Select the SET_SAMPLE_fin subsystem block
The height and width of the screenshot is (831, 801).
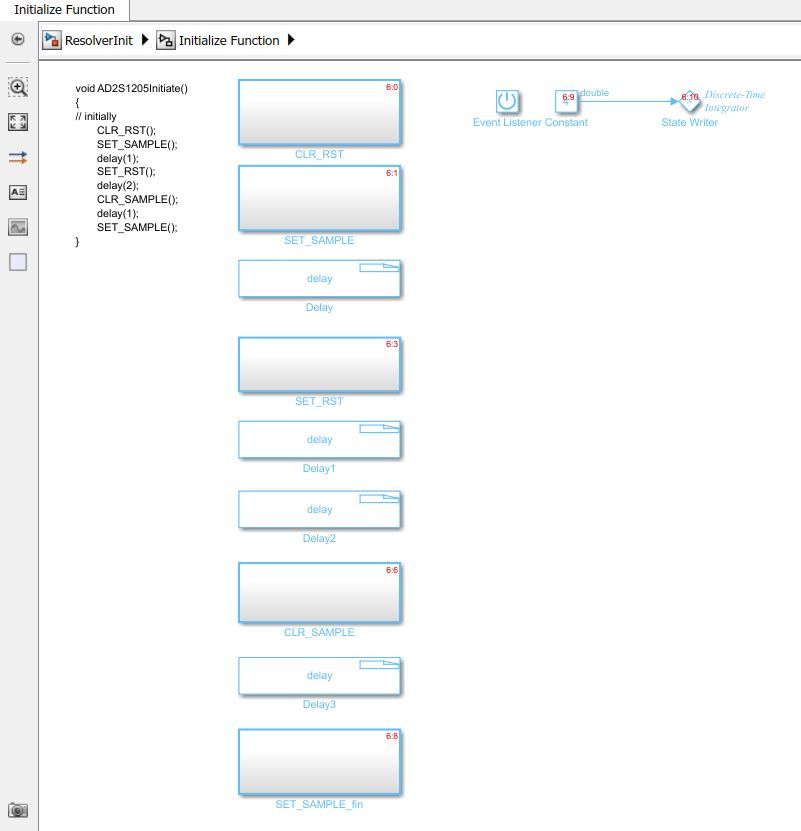coord(319,762)
